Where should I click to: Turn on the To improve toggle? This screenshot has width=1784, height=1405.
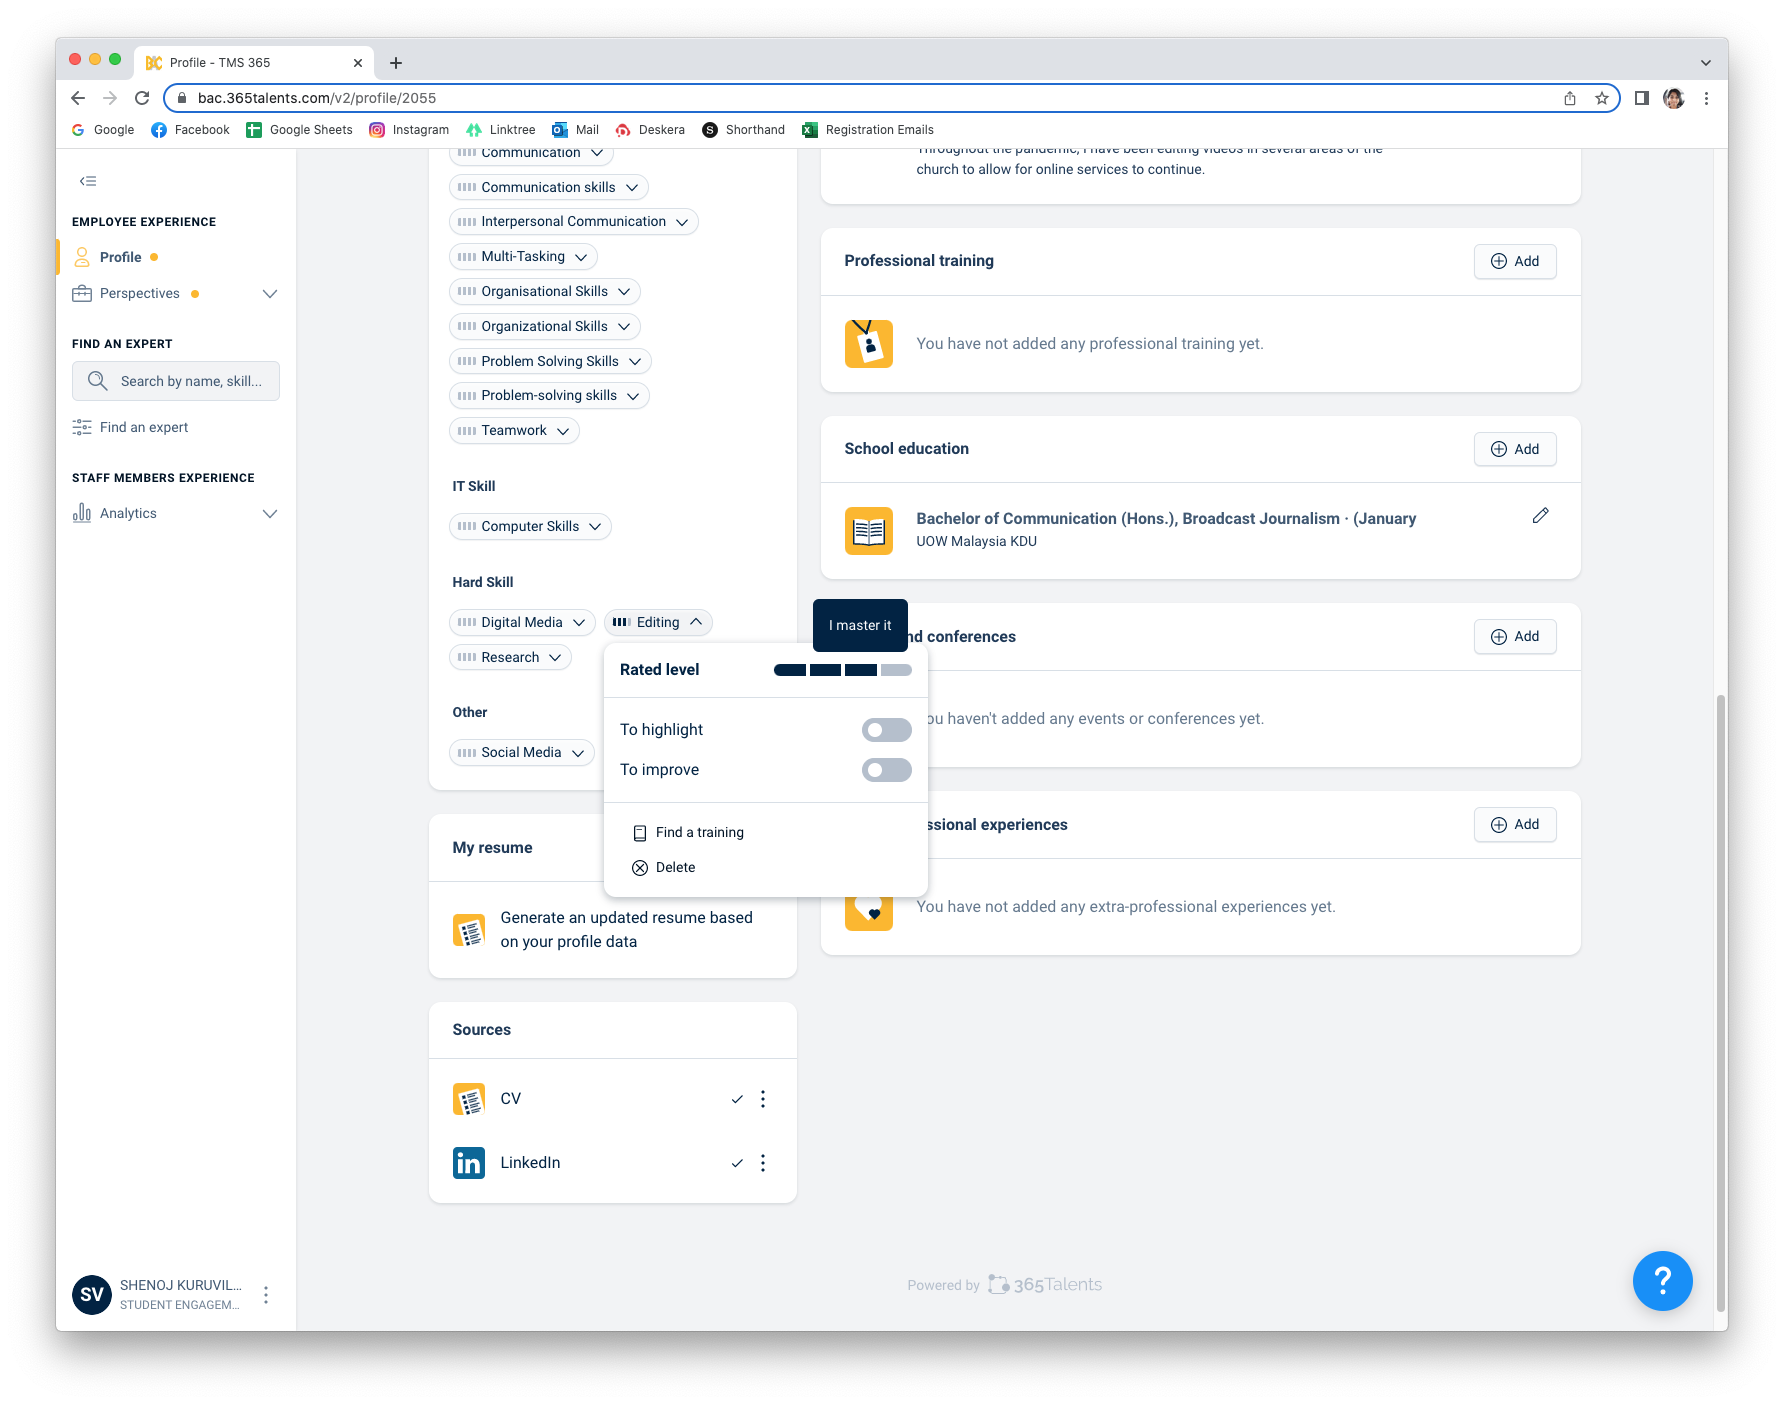tap(886, 770)
